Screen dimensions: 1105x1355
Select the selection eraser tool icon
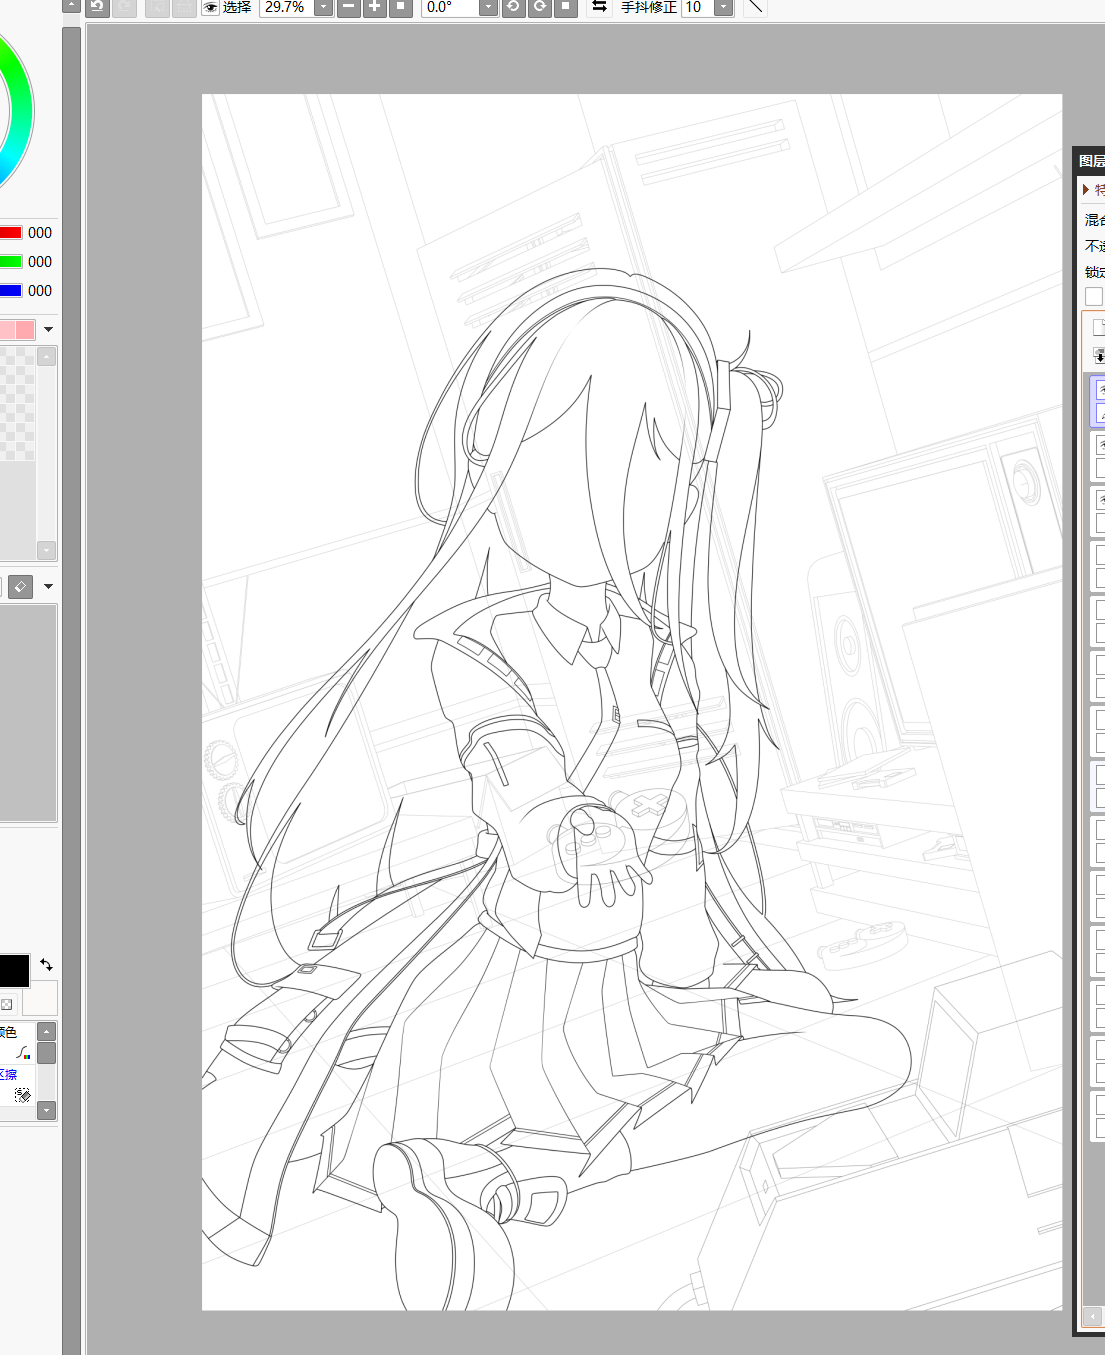22,1094
